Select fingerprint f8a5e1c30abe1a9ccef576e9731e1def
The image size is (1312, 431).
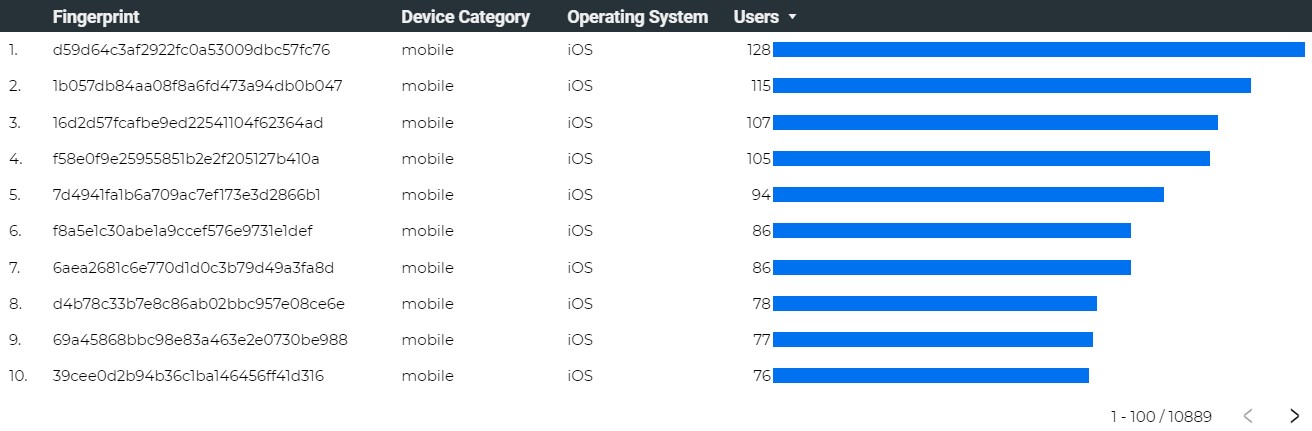182,231
